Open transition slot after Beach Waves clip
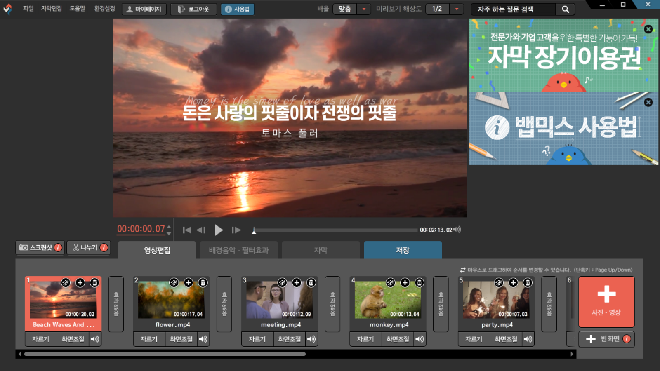 click(116, 304)
